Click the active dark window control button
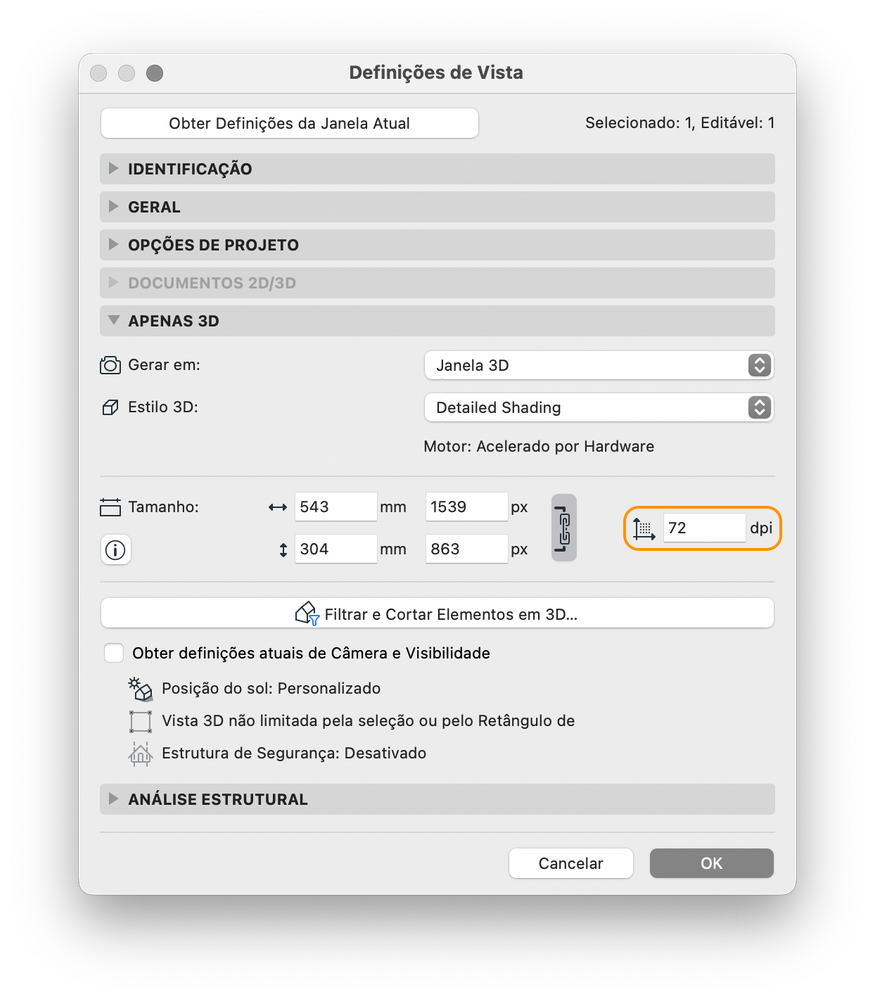875x999 pixels. coord(155,73)
